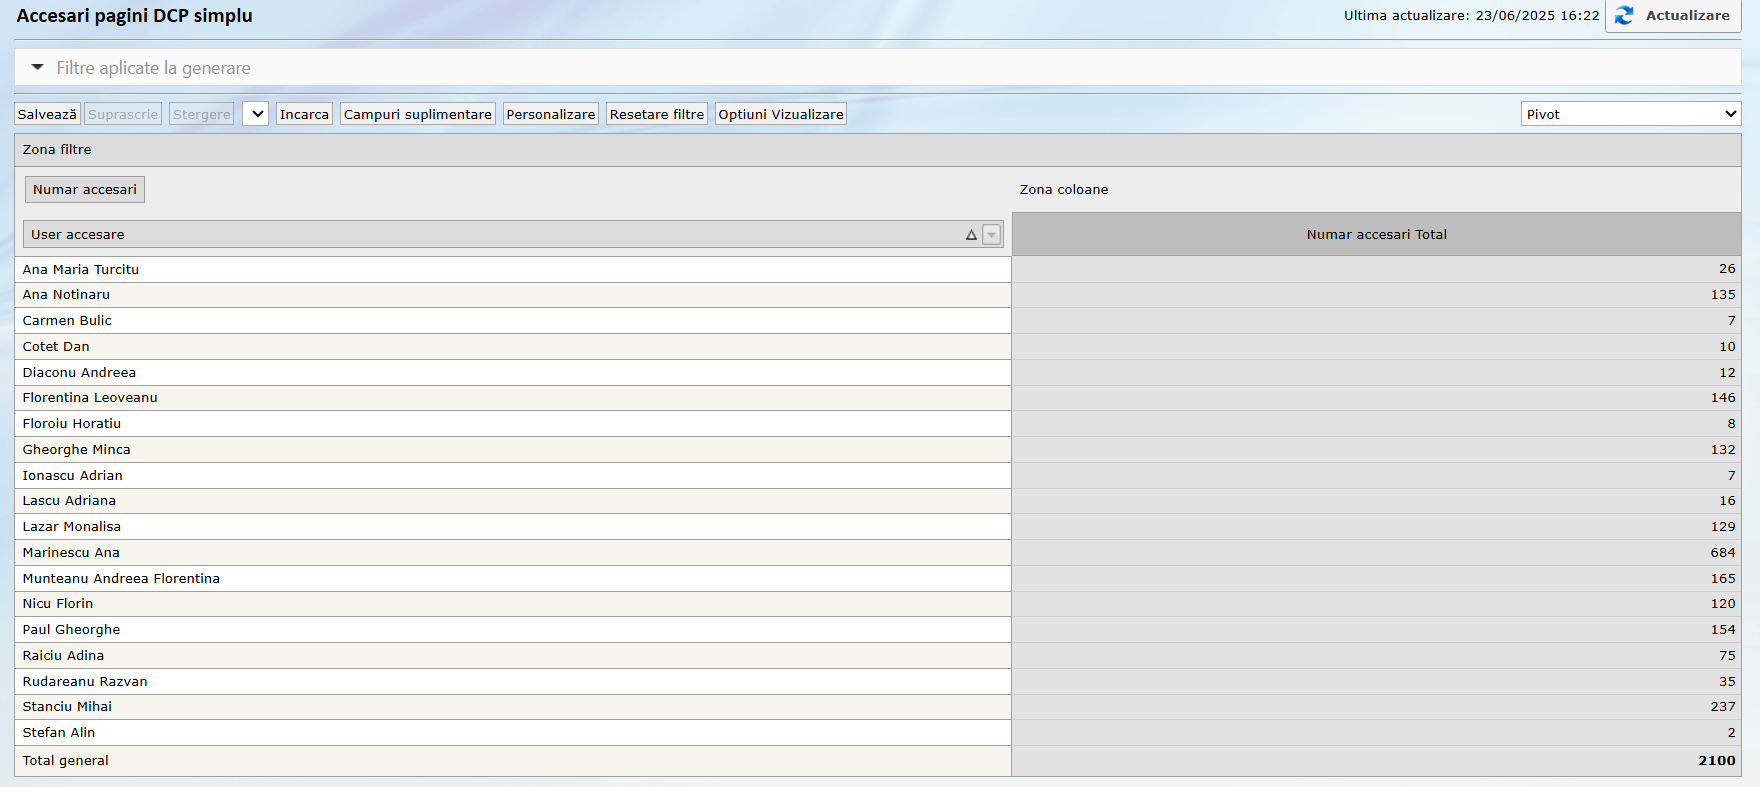Image resolution: width=1760 pixels, height=787 pixels.
Task: Click the Stanciu Mihai row label
Action: 67,707
